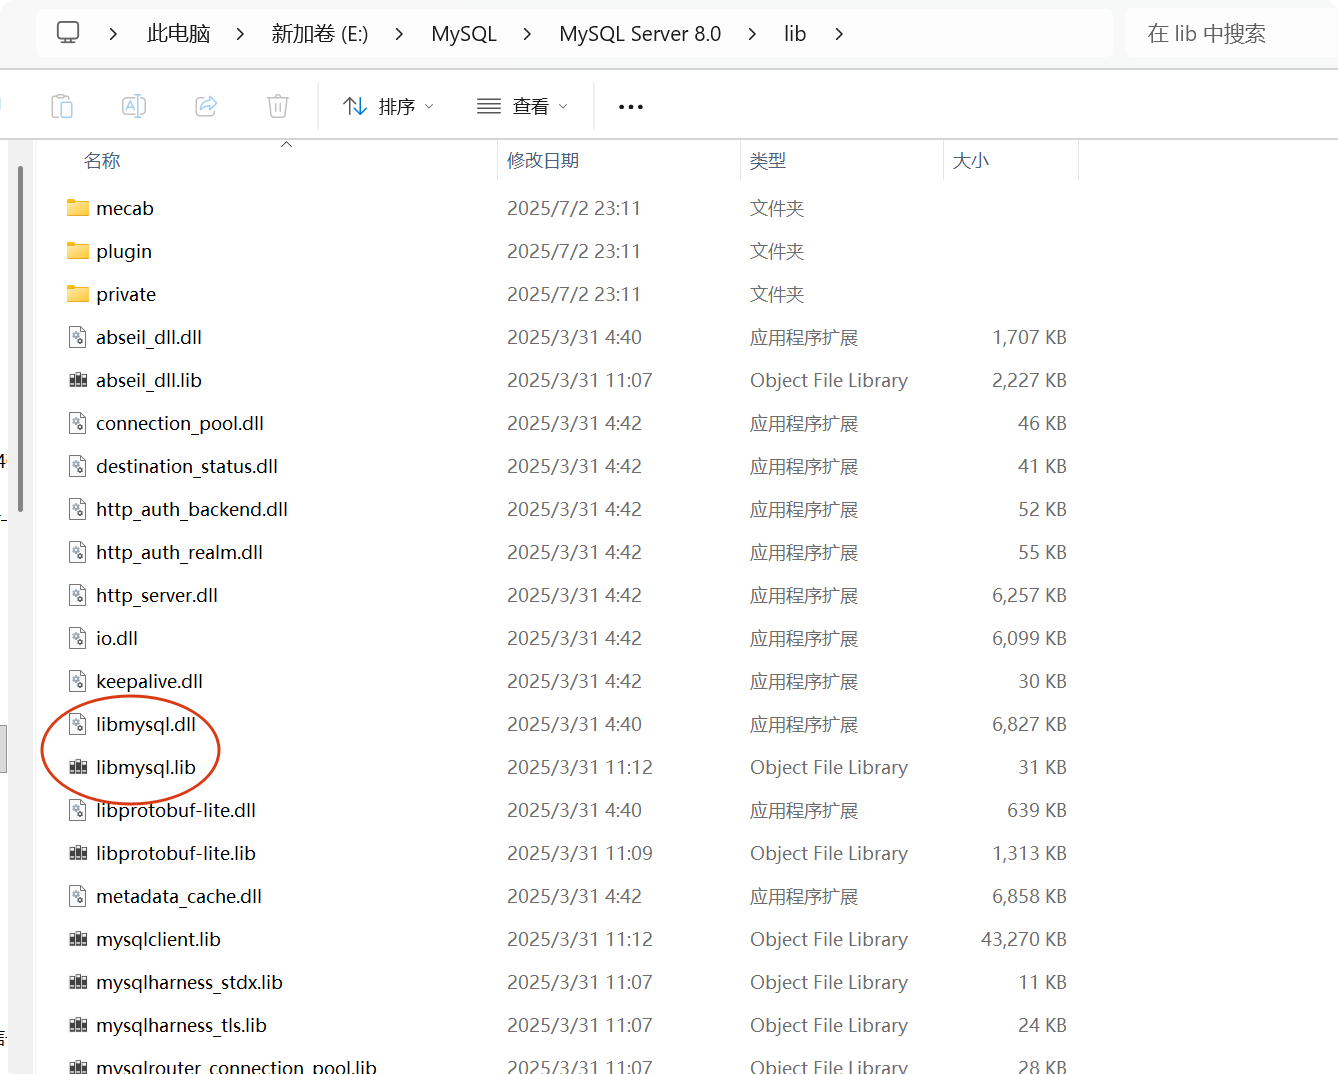Click the Share icon in toolbar
This screenshot has width=1338, height=1074.
pyautogui.click(x=206, y=106)
